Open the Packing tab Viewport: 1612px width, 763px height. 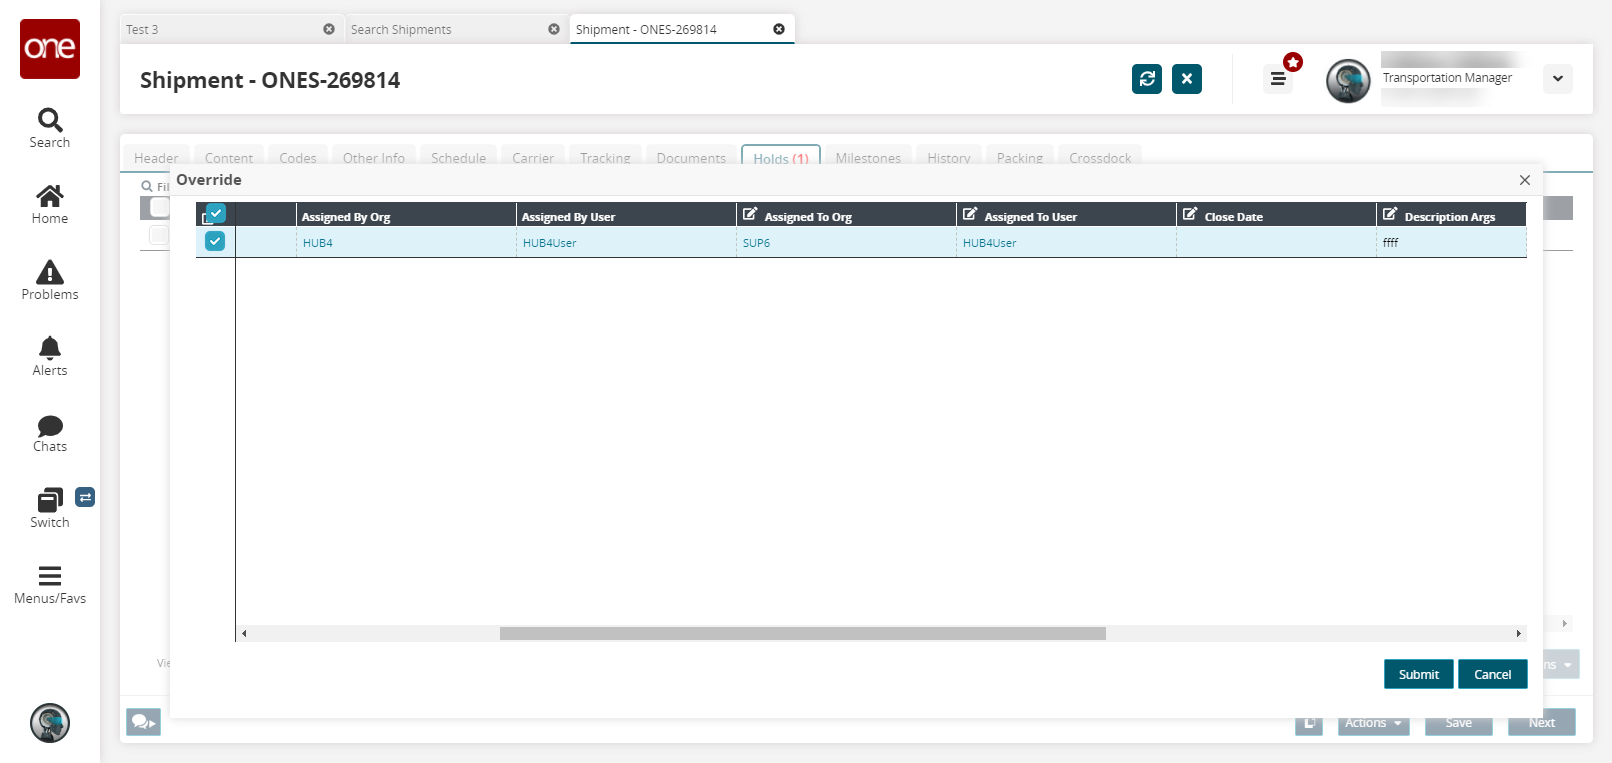click(x=1020, y=157)
